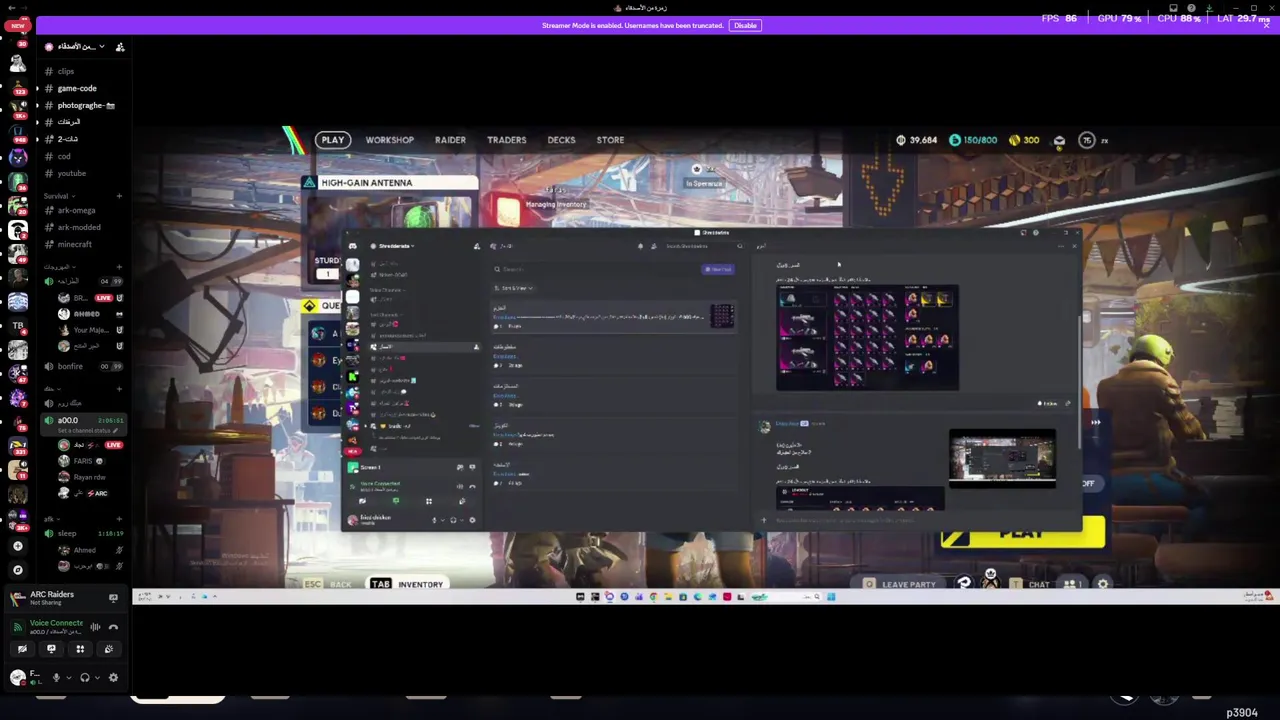This screenshot has height=720, width=1280.
Task: Click the game settings gear at bottom right
Action: pyautogui.click(x=1103, y=584)
